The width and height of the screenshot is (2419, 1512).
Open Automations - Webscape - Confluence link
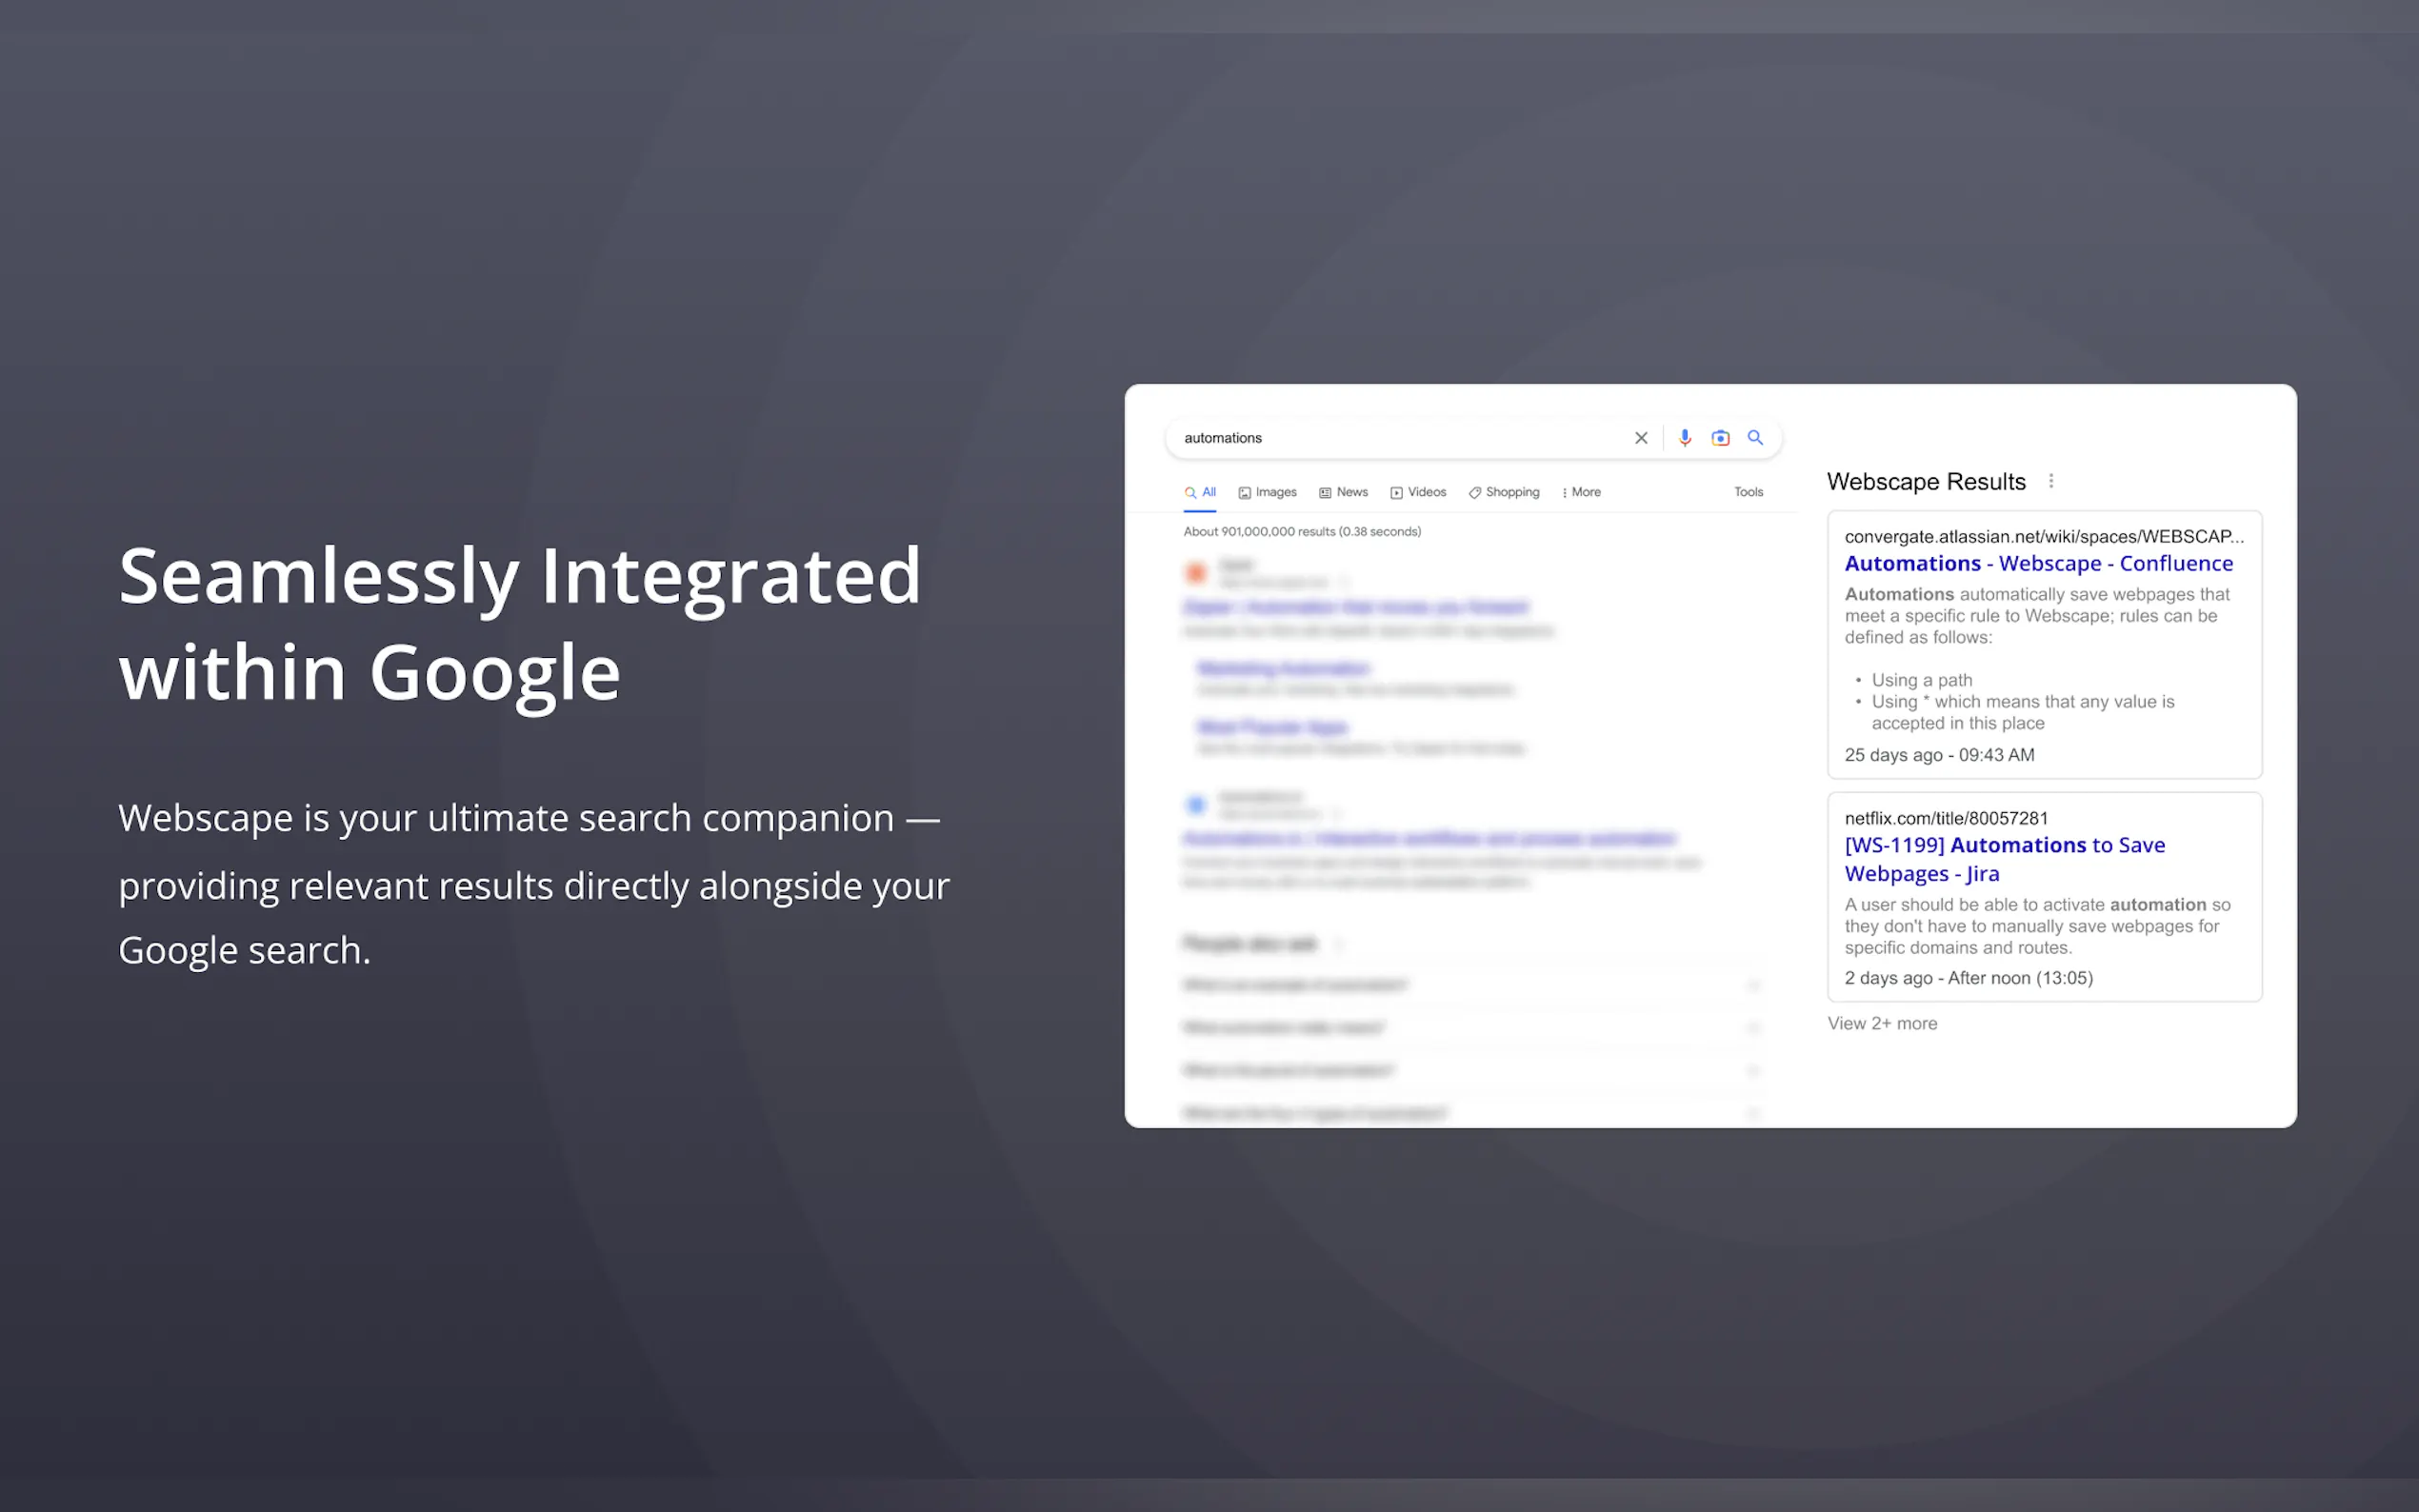(2038, 564)
